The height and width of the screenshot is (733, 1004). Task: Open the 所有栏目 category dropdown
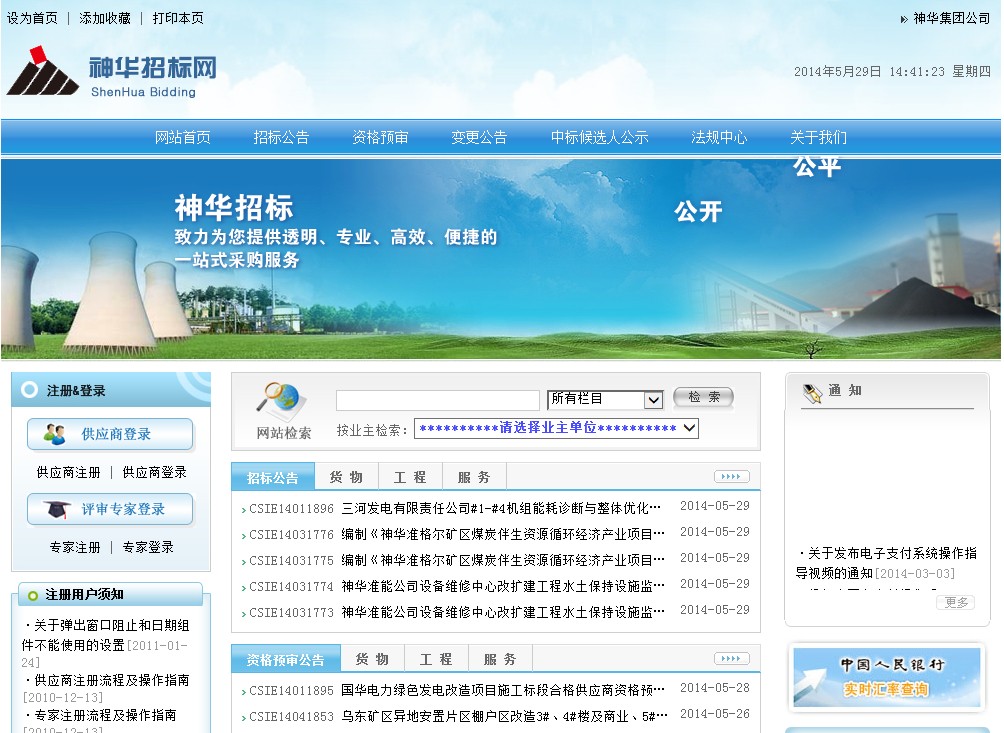[x=605, y=399]
